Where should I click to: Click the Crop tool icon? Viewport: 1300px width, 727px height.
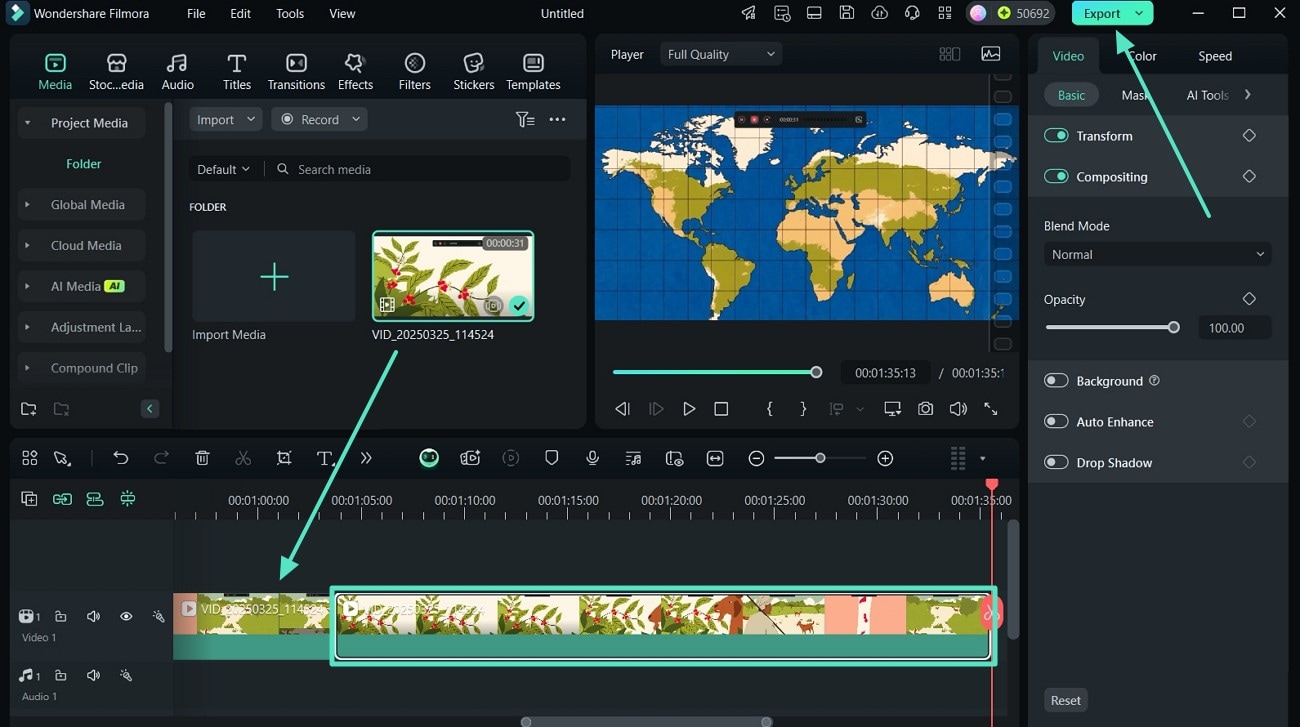284,458
